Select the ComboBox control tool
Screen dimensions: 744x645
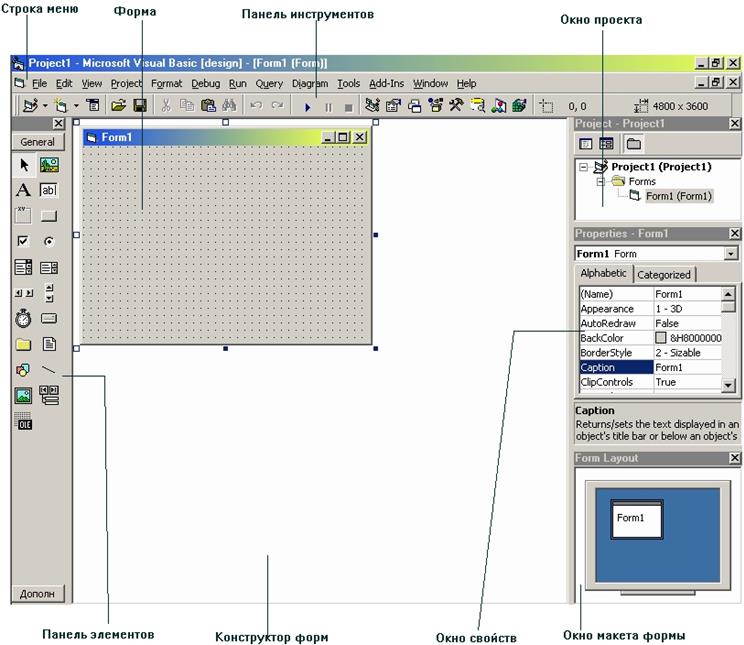tap(23, 267)
